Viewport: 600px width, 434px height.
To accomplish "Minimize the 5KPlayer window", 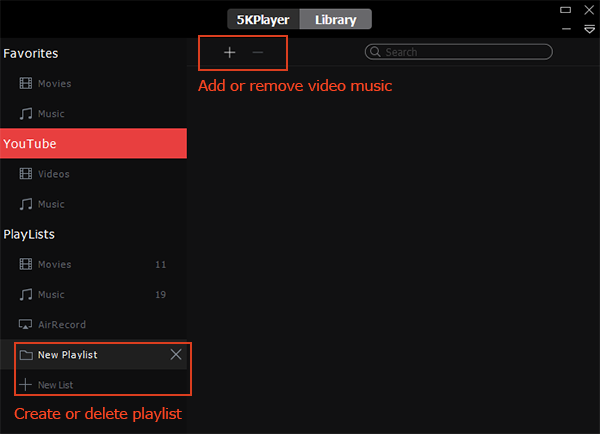I will [566, 29].
